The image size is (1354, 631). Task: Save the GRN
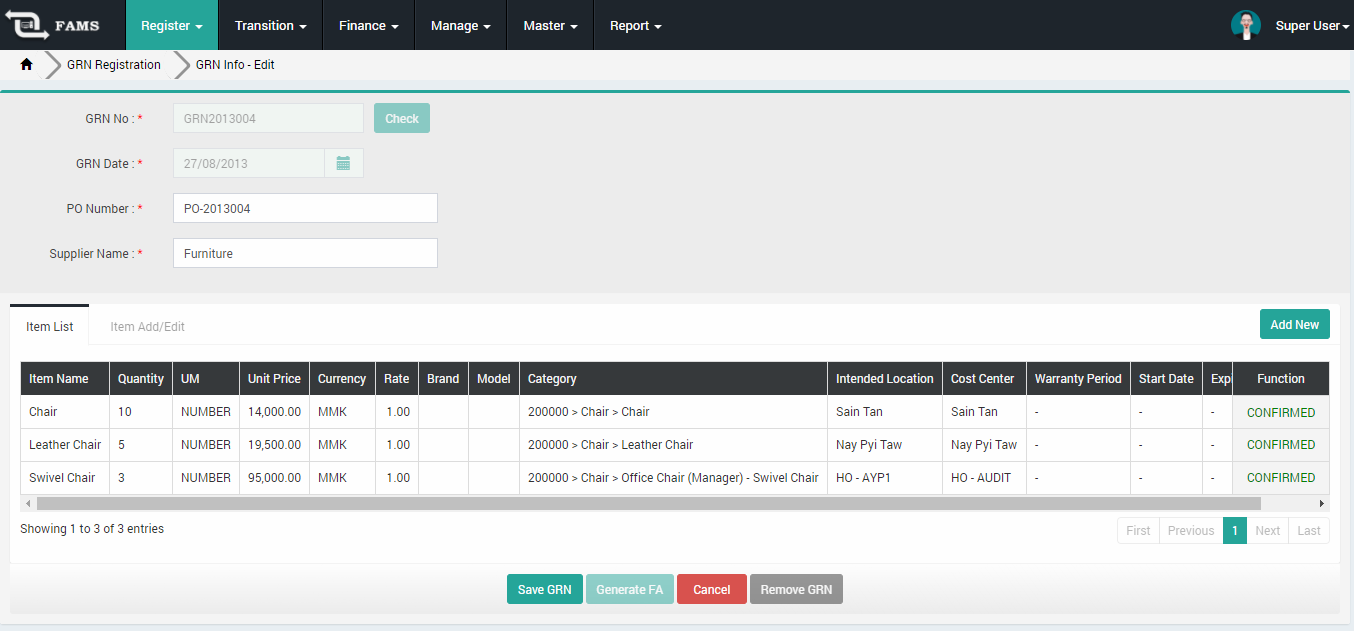click(x=544, y=589)
